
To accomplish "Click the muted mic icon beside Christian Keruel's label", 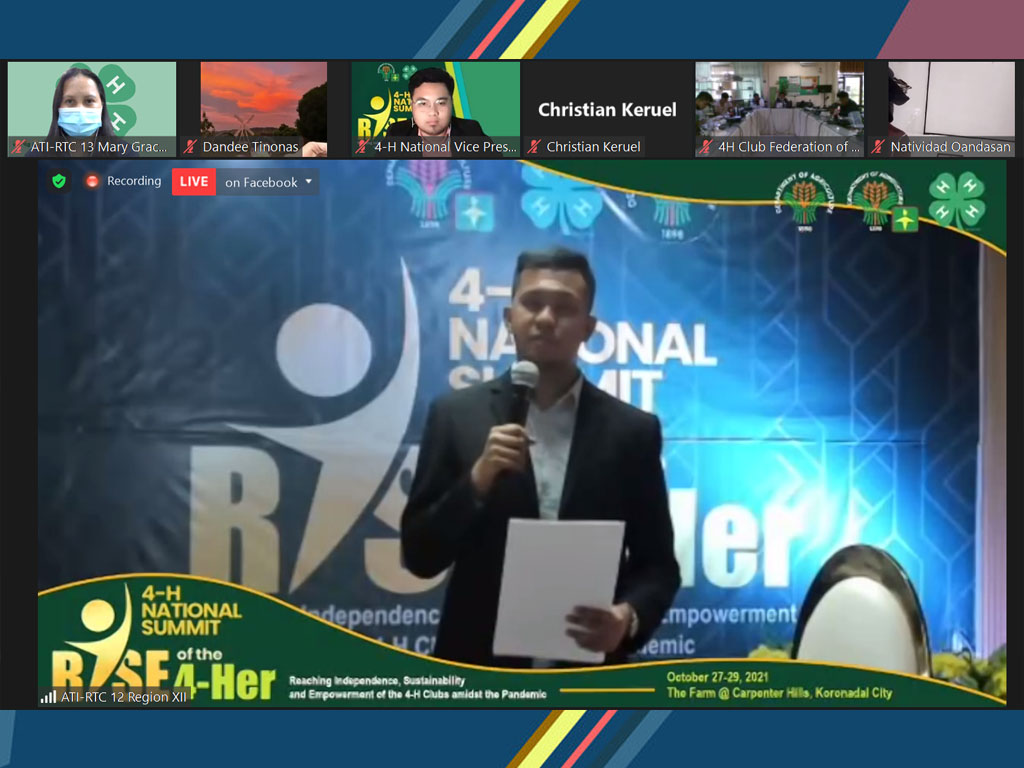I will (534, 147).
